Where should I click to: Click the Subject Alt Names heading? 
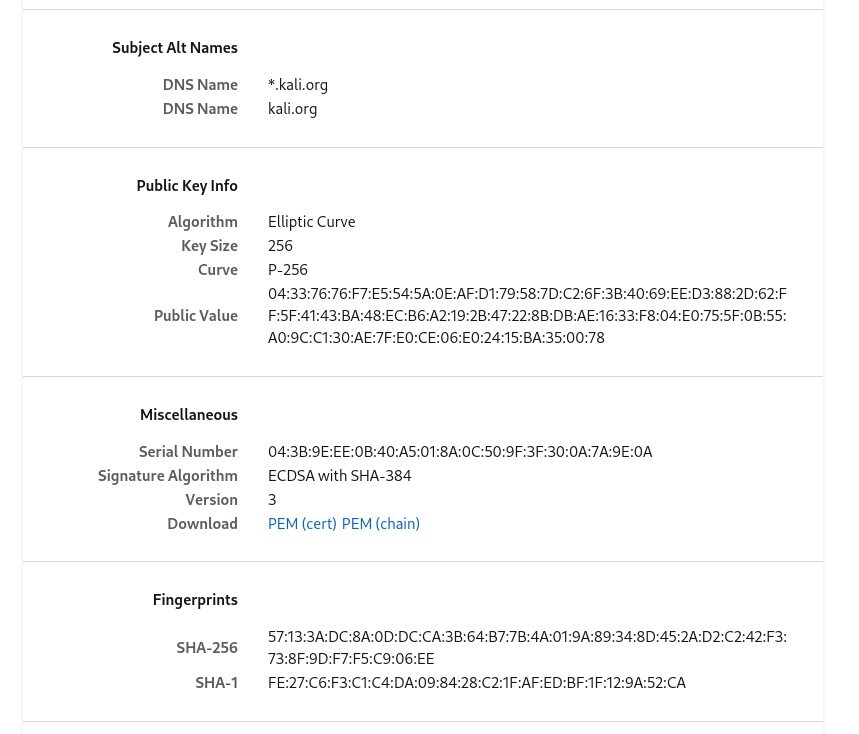tap(175, 48)
